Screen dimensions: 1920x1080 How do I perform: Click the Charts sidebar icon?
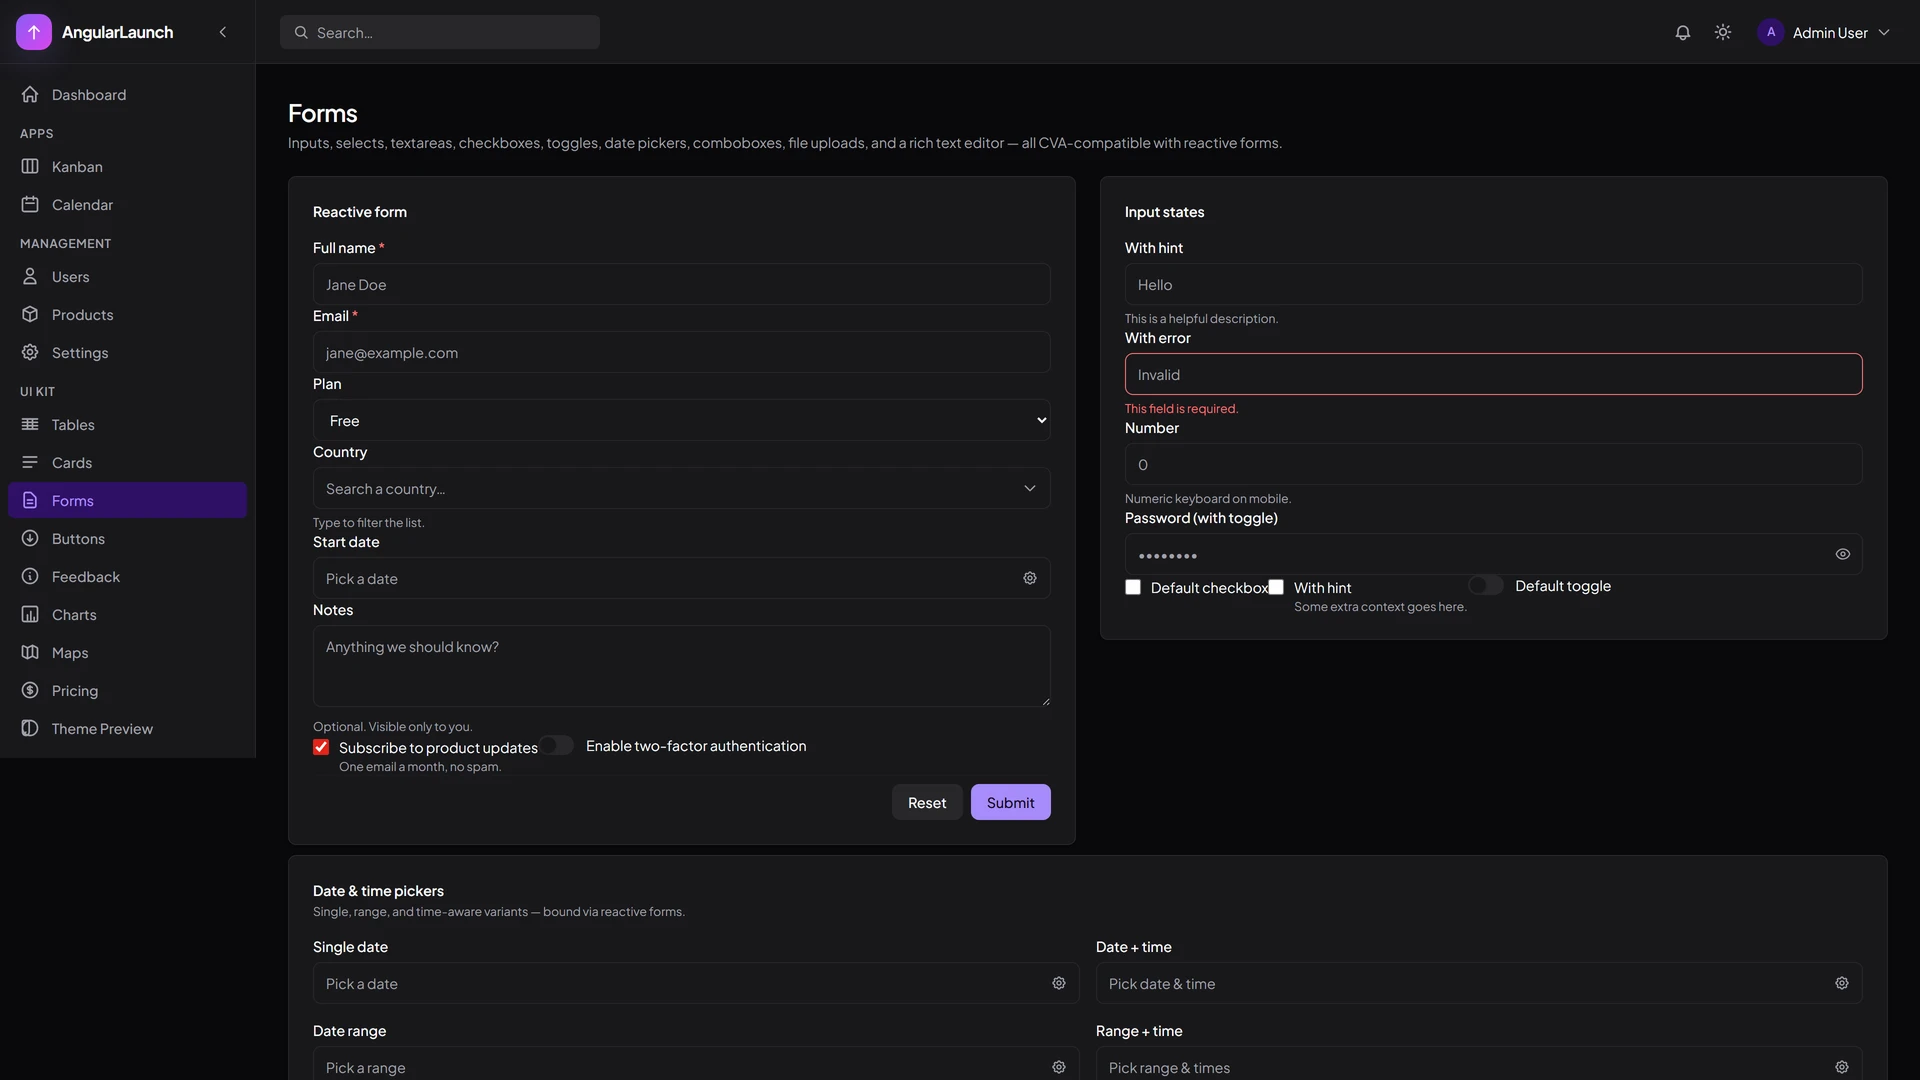tap(30, 614)
